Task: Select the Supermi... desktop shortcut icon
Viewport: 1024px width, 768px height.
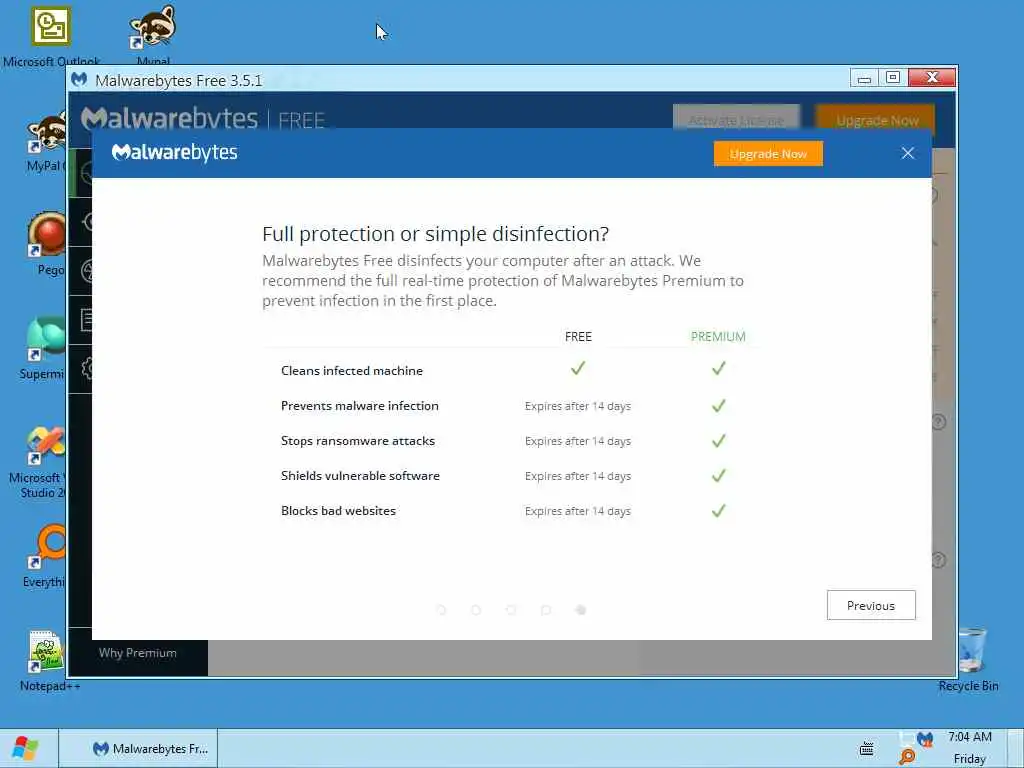Action: click(x=46, y=340)
